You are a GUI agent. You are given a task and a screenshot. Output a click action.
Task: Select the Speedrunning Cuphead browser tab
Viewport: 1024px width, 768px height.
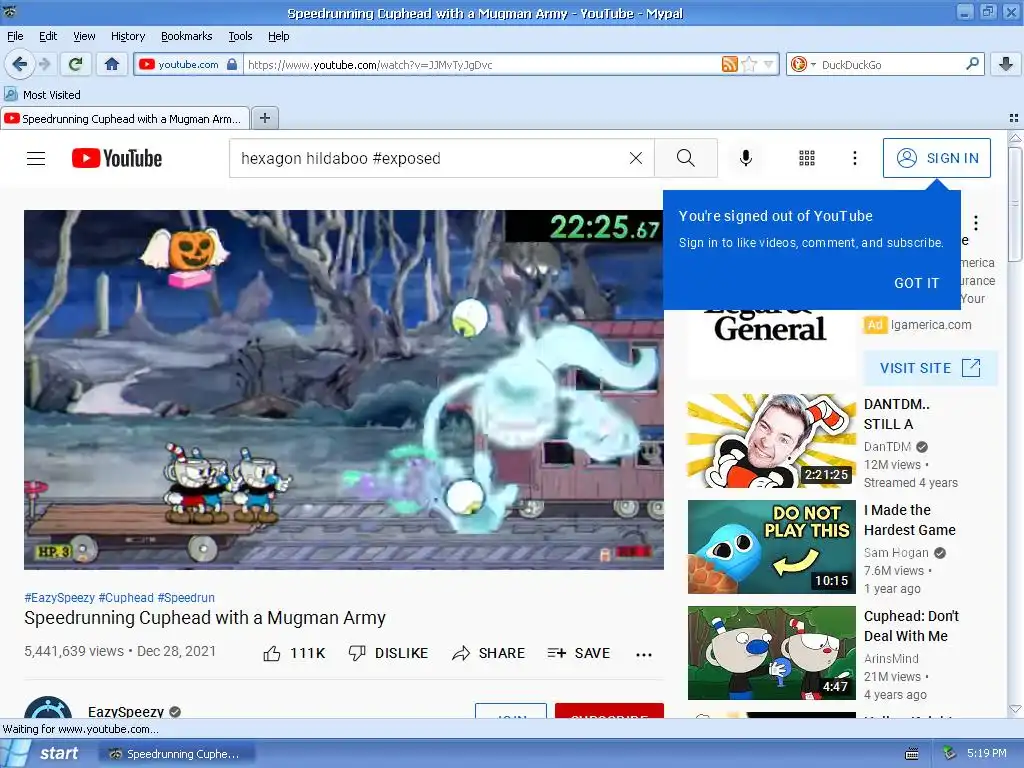click(125, 118)
